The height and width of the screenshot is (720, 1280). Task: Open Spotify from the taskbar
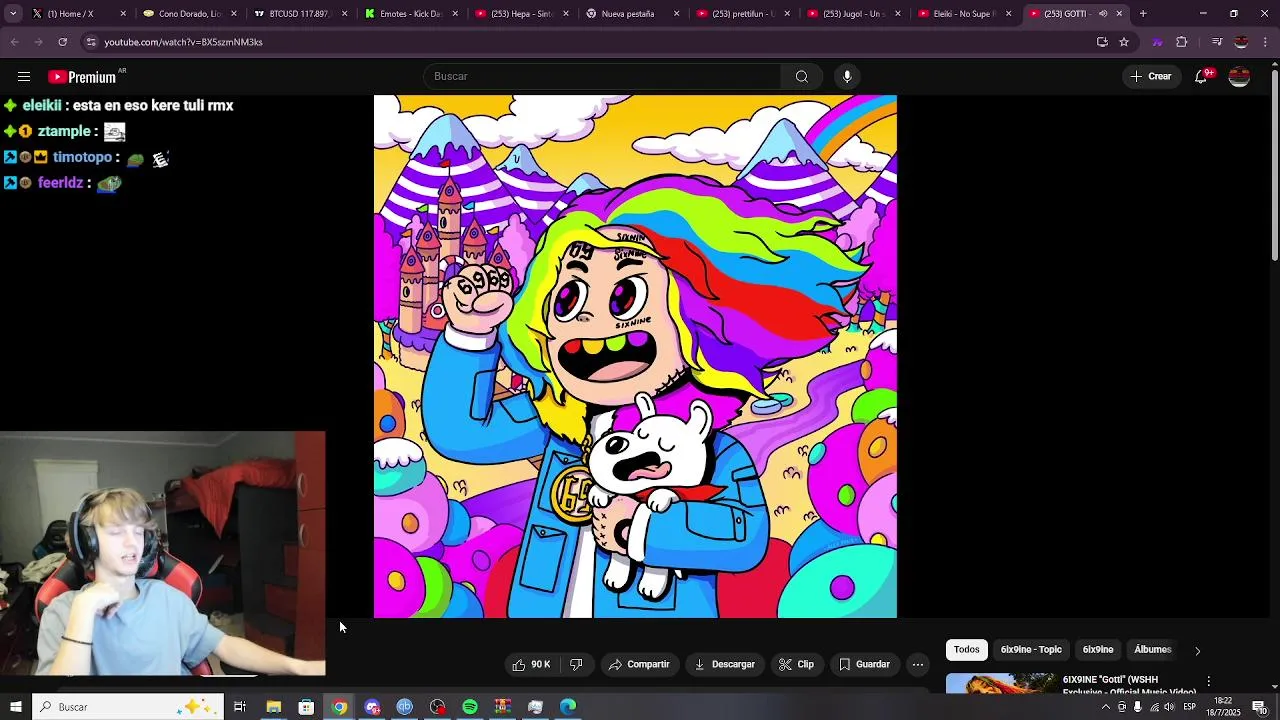pos(470,707)
